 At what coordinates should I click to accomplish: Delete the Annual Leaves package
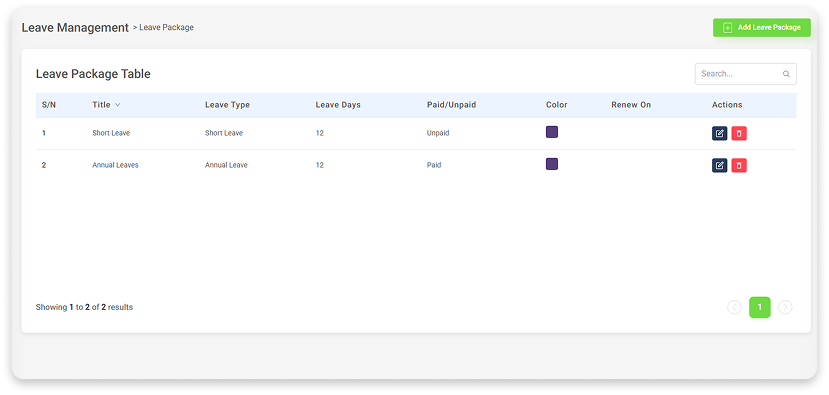(x=739, y=166)
